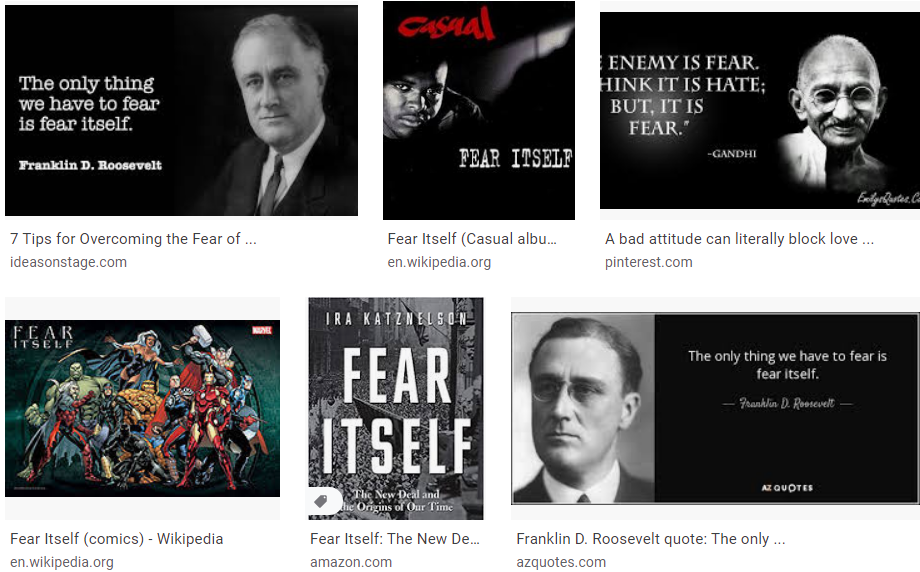The image size is (920, 572).
Task: Visit the pinterest.com source link
Action: click(x=648, y=262)
